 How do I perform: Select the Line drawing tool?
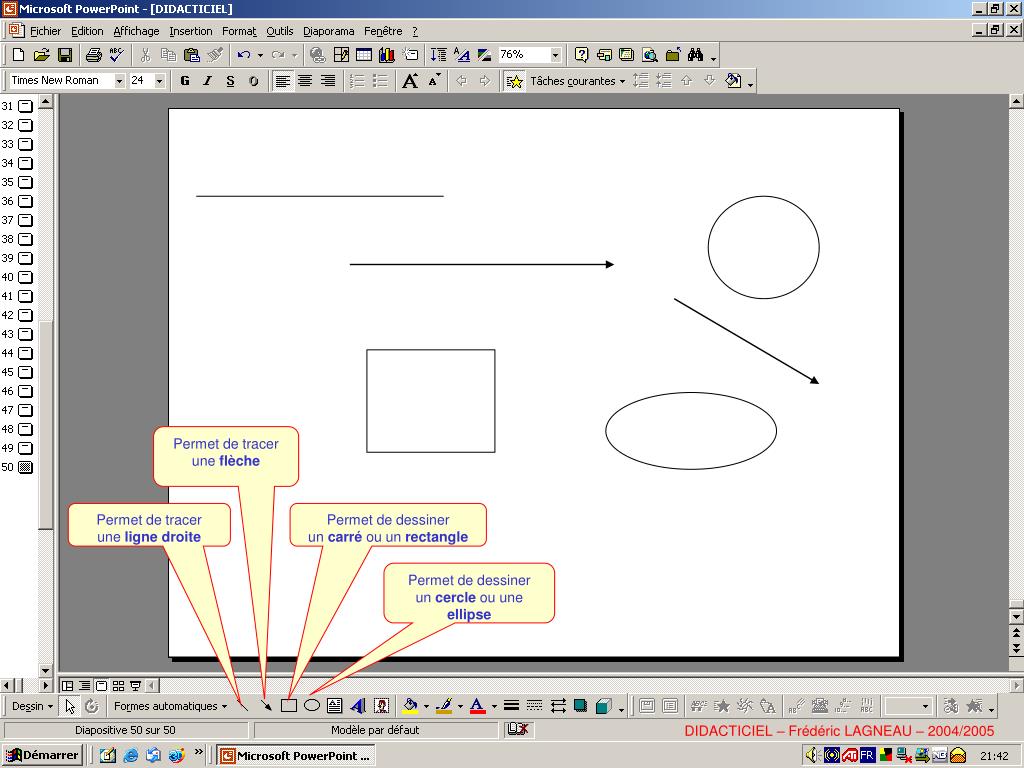243,706
